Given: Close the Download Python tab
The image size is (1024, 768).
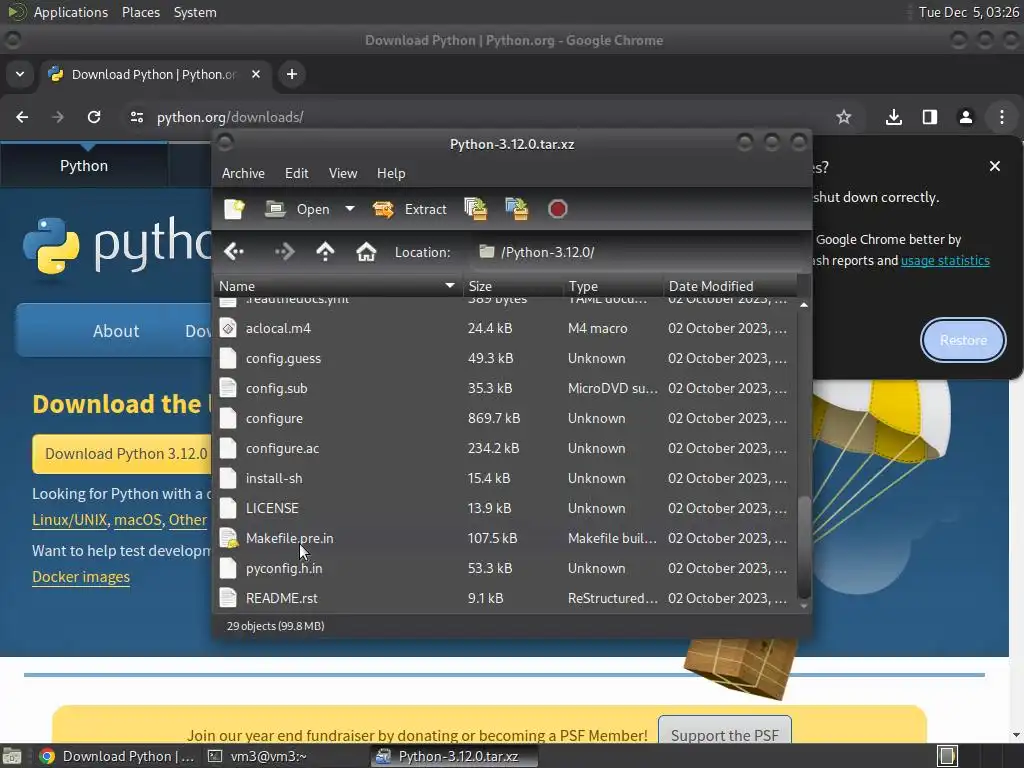Looking at the screenshot, I should point(256,74).
